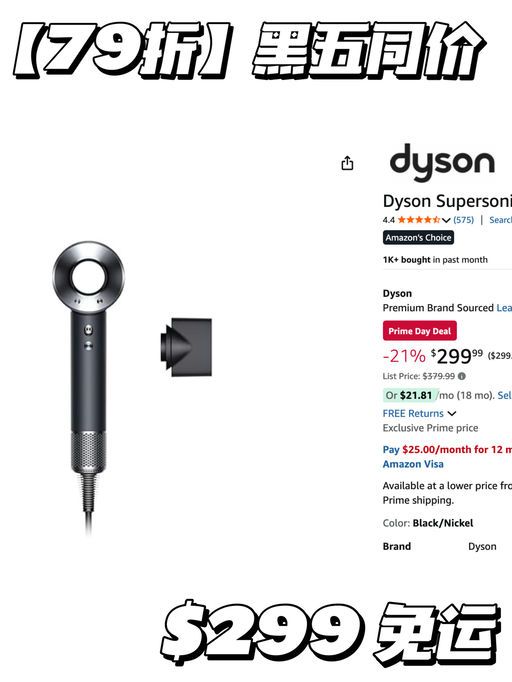Click the List Price info icon
The image size is (512, 682).
[x=462, y=376]
